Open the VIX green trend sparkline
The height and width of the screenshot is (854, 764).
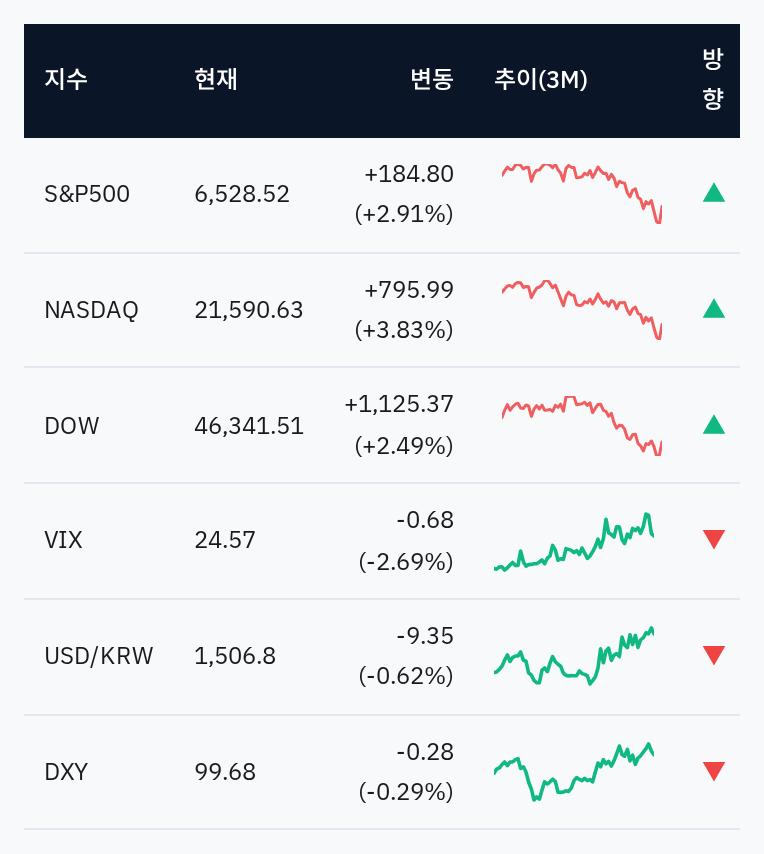[x=574, y=541]
